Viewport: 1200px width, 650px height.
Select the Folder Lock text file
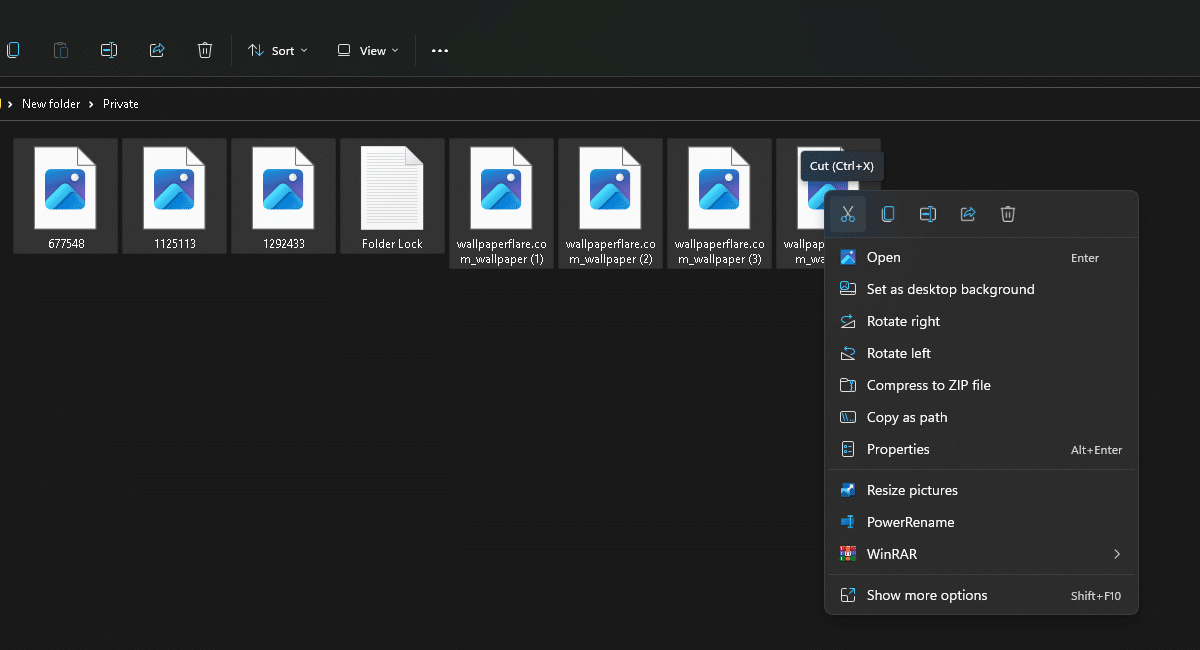coord(392,195)
